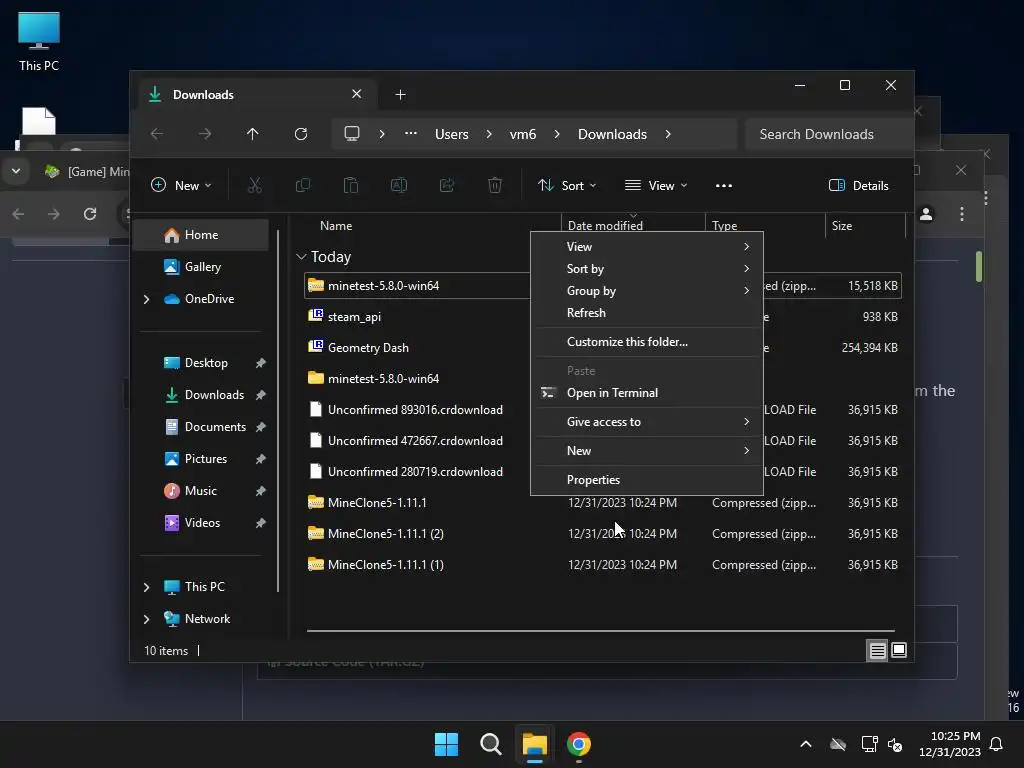Open Chrome tab list dropdown arrow
Image resolution: width=1024 pixels, height=768 pixels.
coord(16,171)
